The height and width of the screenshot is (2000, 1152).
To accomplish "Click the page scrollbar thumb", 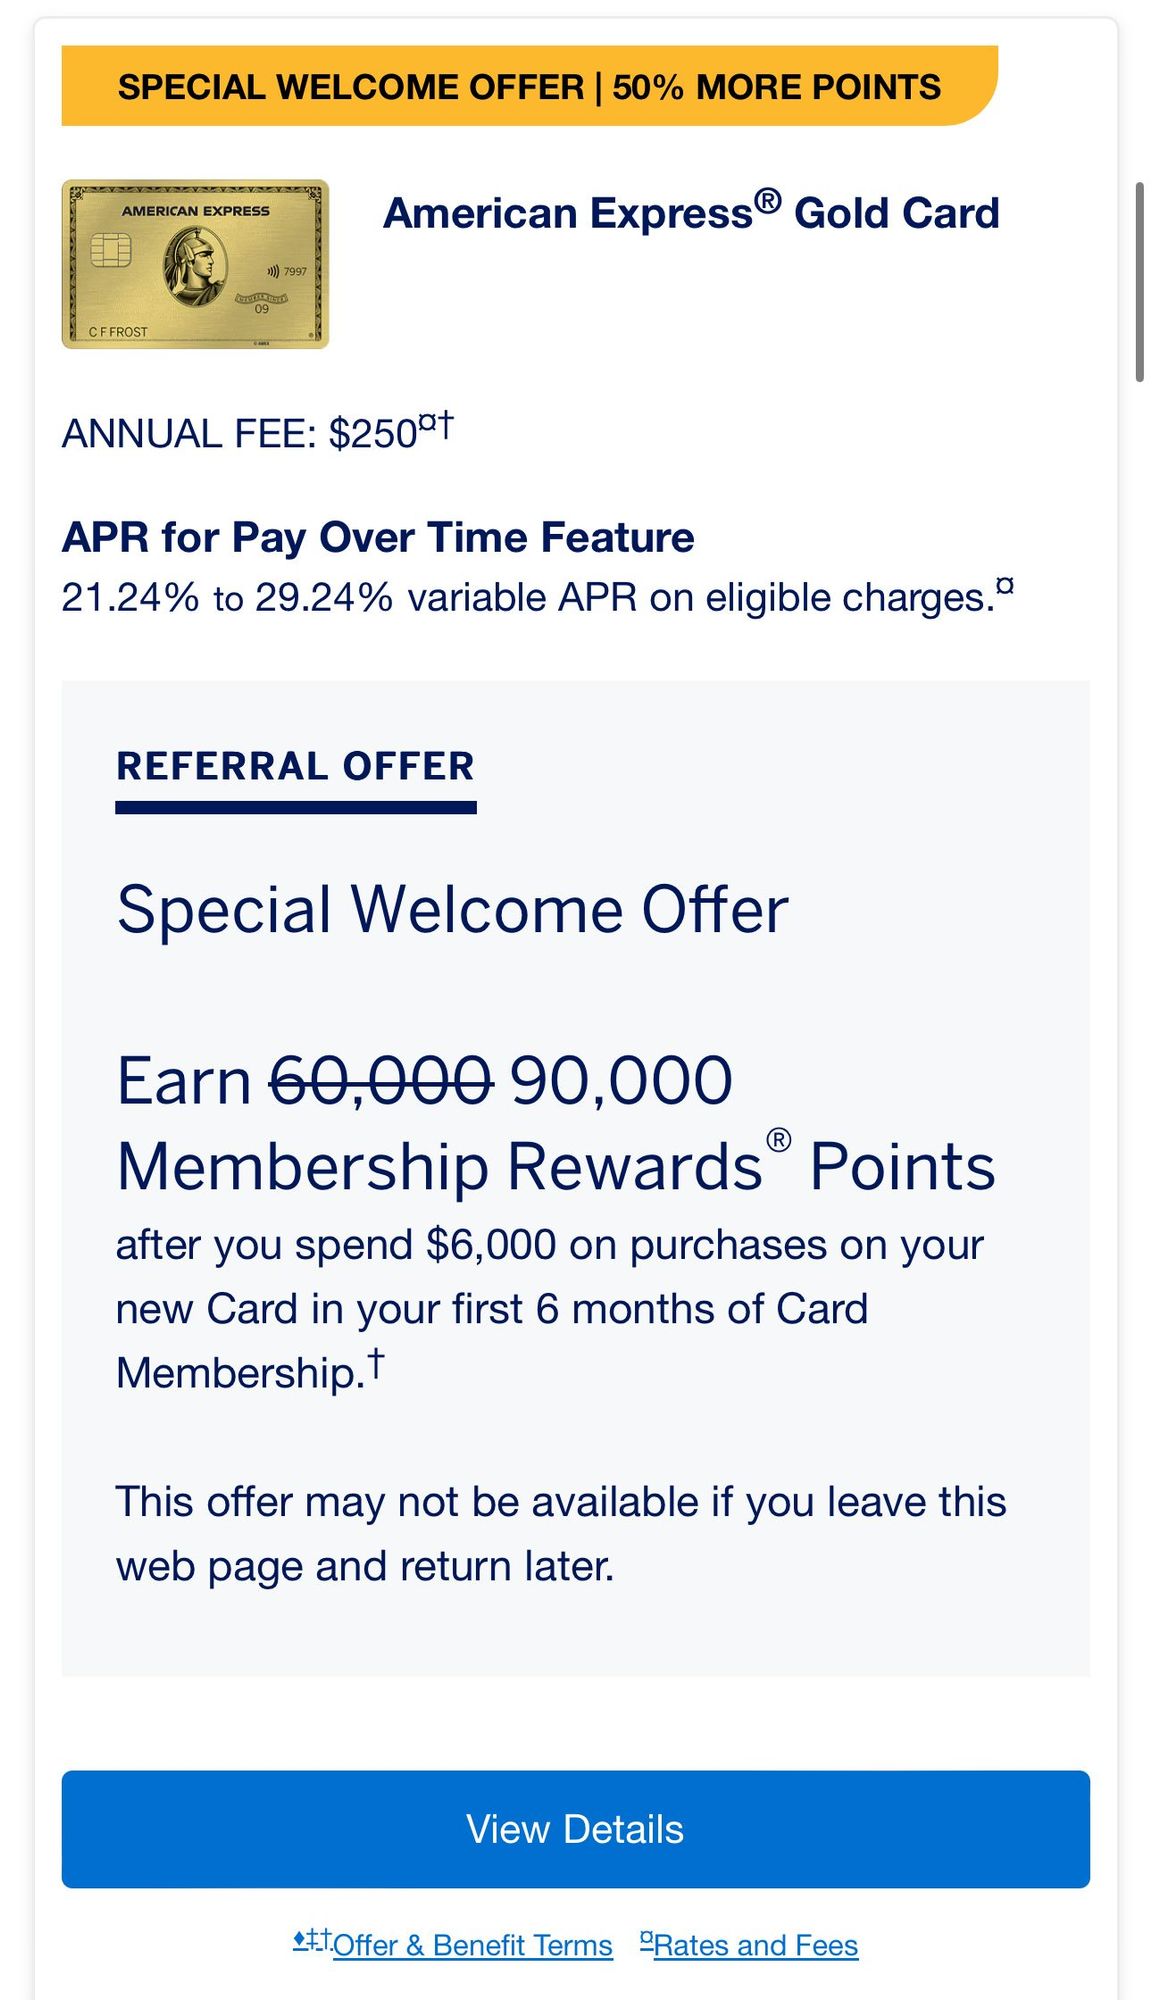I will (1139, 282).
